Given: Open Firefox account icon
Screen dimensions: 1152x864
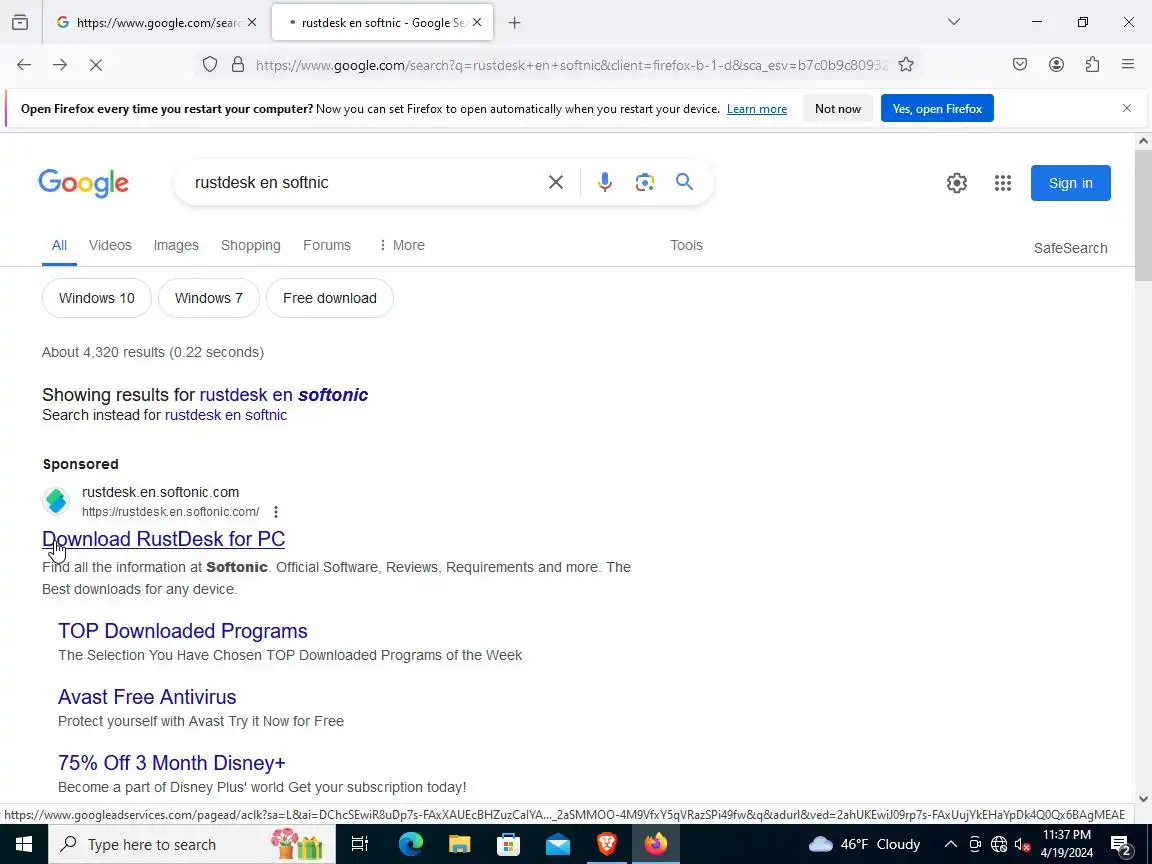Looking at the screenshot, I should [x=1056, y=65].
